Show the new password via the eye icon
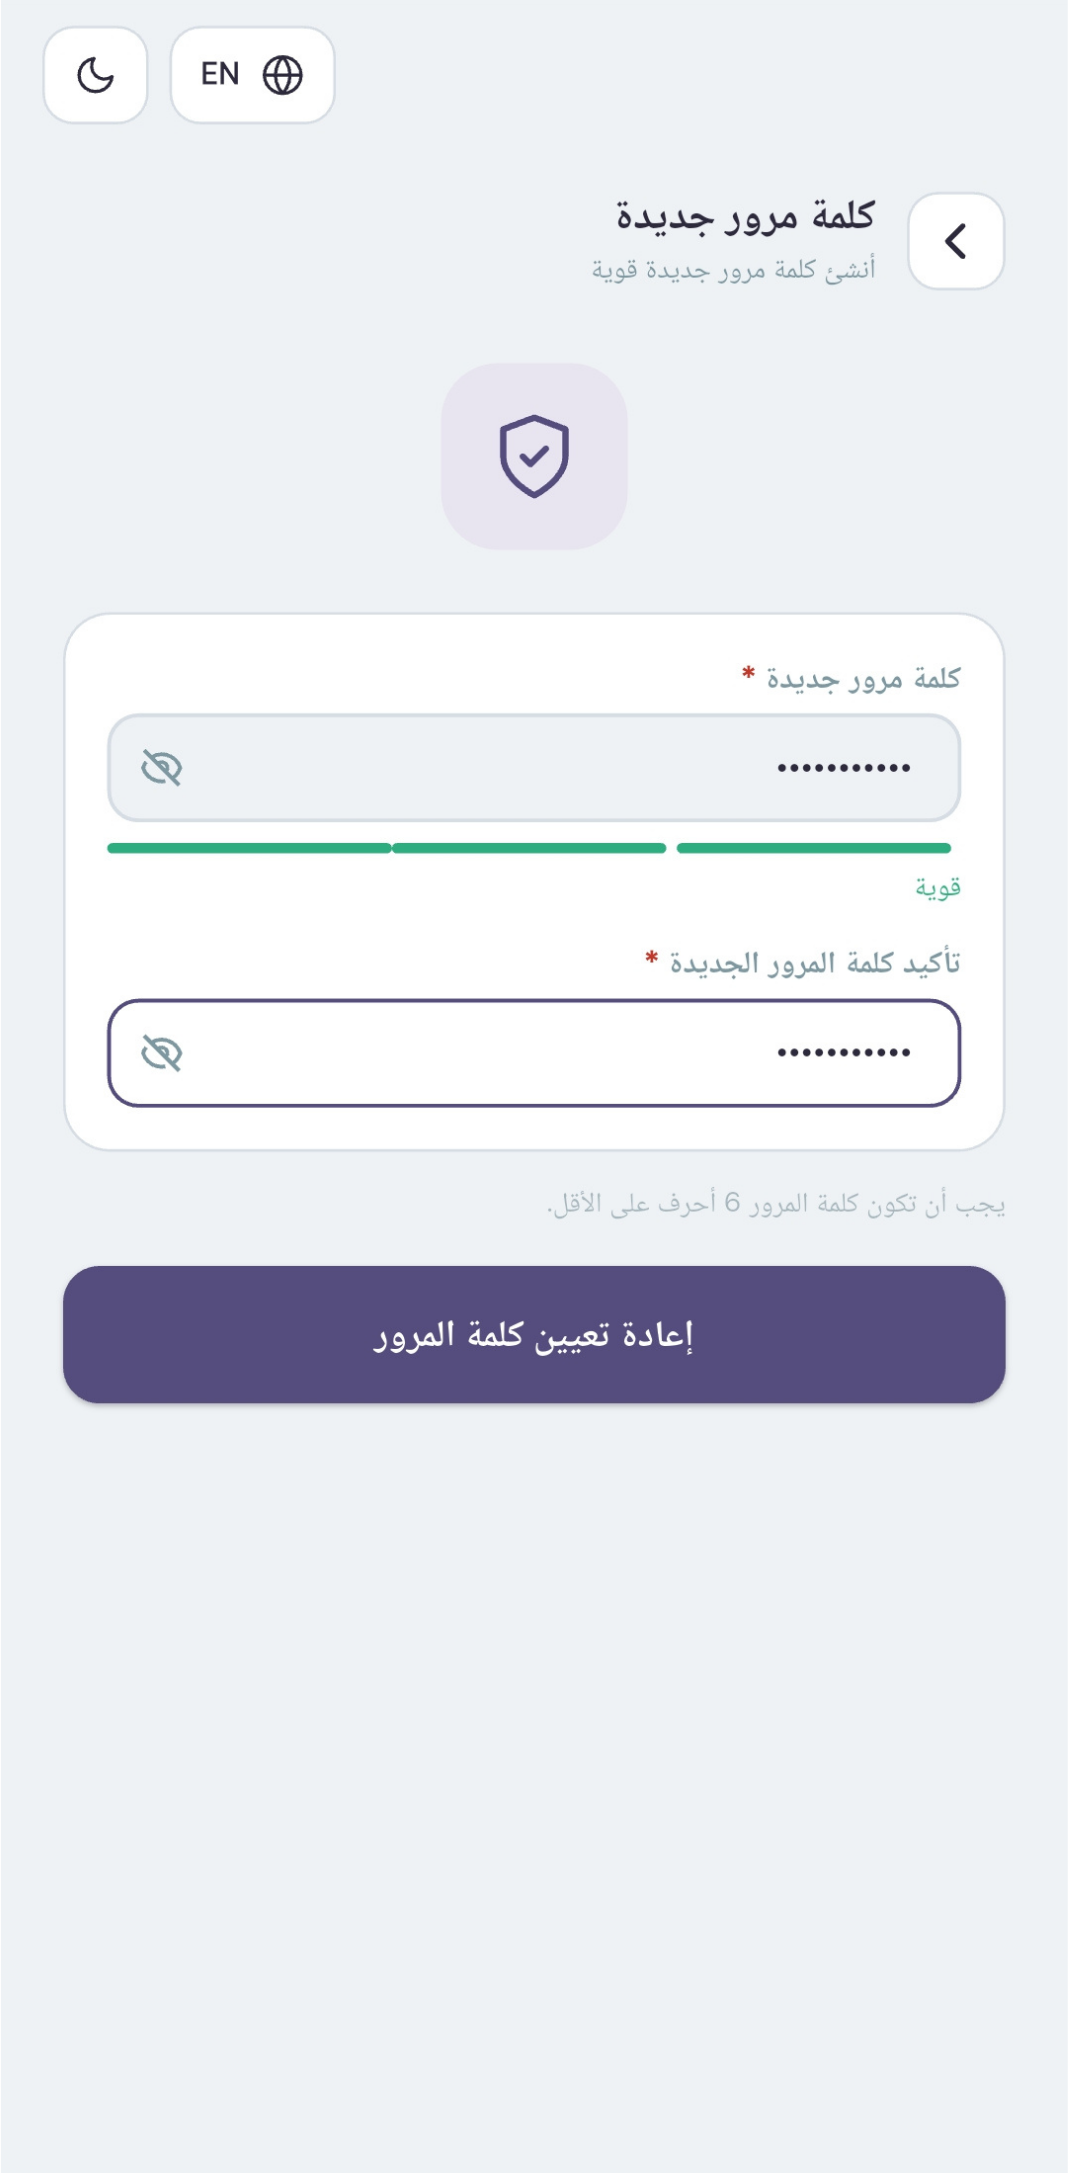 click(x=161, y=768)
